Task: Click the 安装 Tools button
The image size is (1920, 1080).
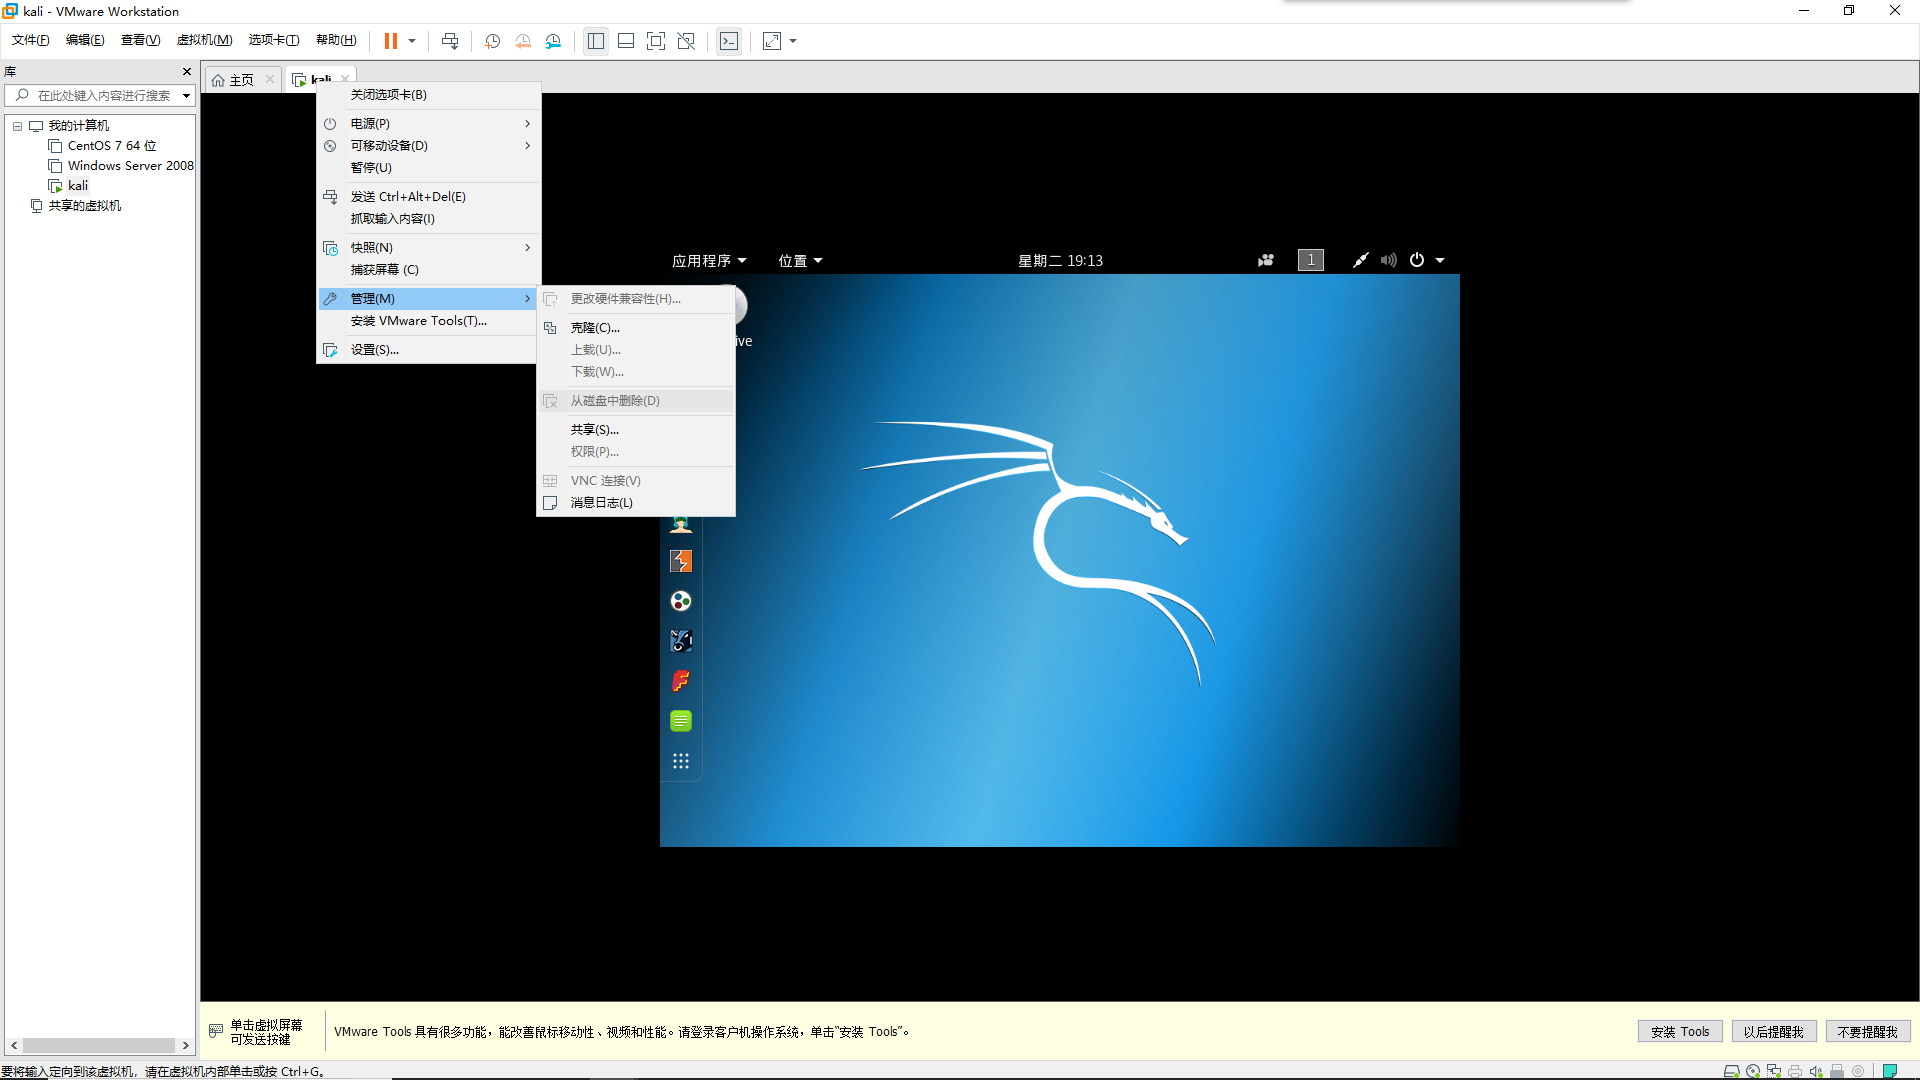Action: tap(1680, 1032)
